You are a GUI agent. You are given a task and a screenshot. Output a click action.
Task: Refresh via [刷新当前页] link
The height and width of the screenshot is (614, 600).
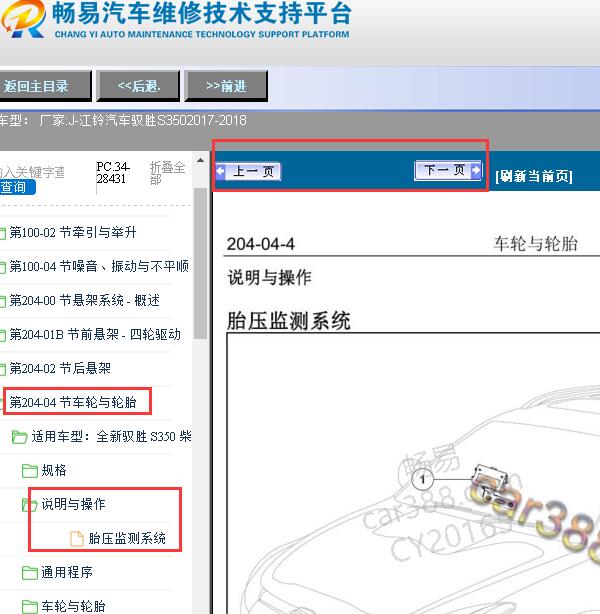click(534, 176)
